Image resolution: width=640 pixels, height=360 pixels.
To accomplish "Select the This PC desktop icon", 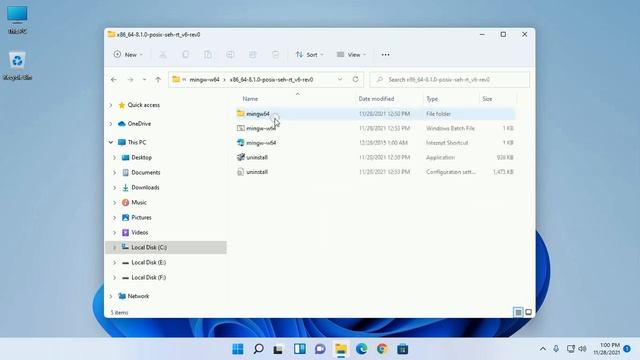I will tap(17, 20).
